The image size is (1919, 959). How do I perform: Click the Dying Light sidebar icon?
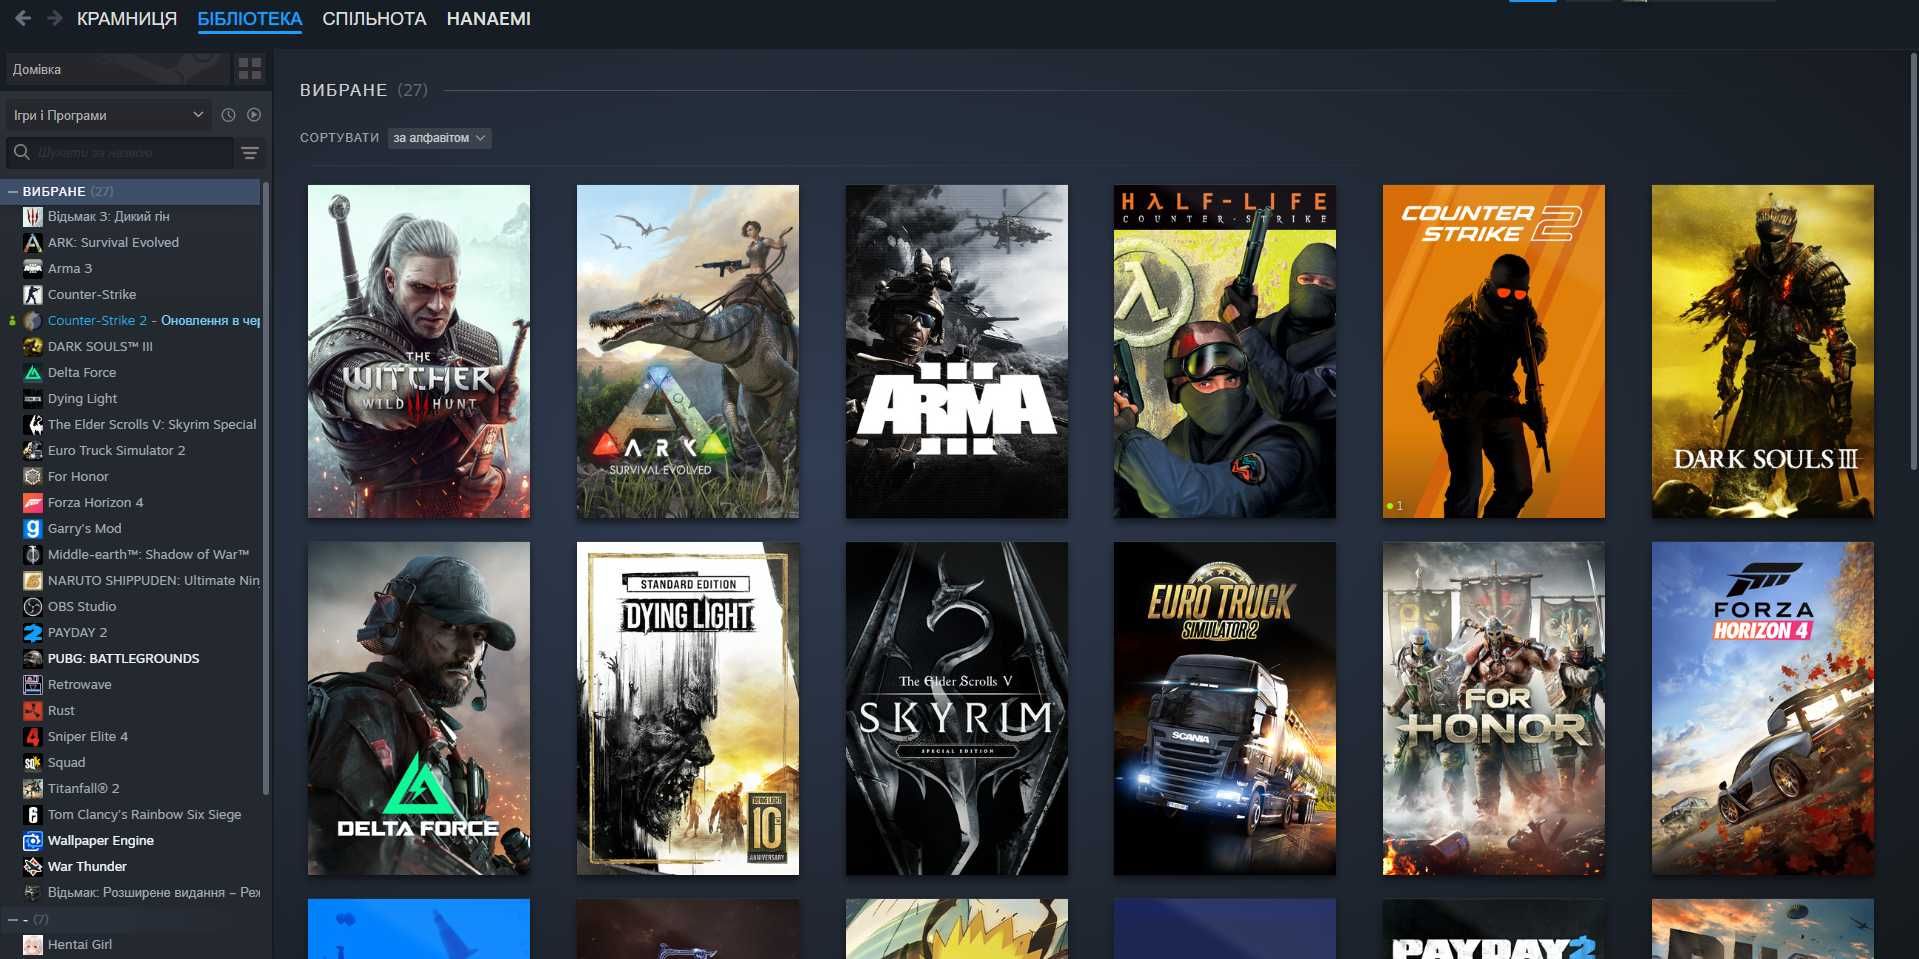tap(33, 398)
